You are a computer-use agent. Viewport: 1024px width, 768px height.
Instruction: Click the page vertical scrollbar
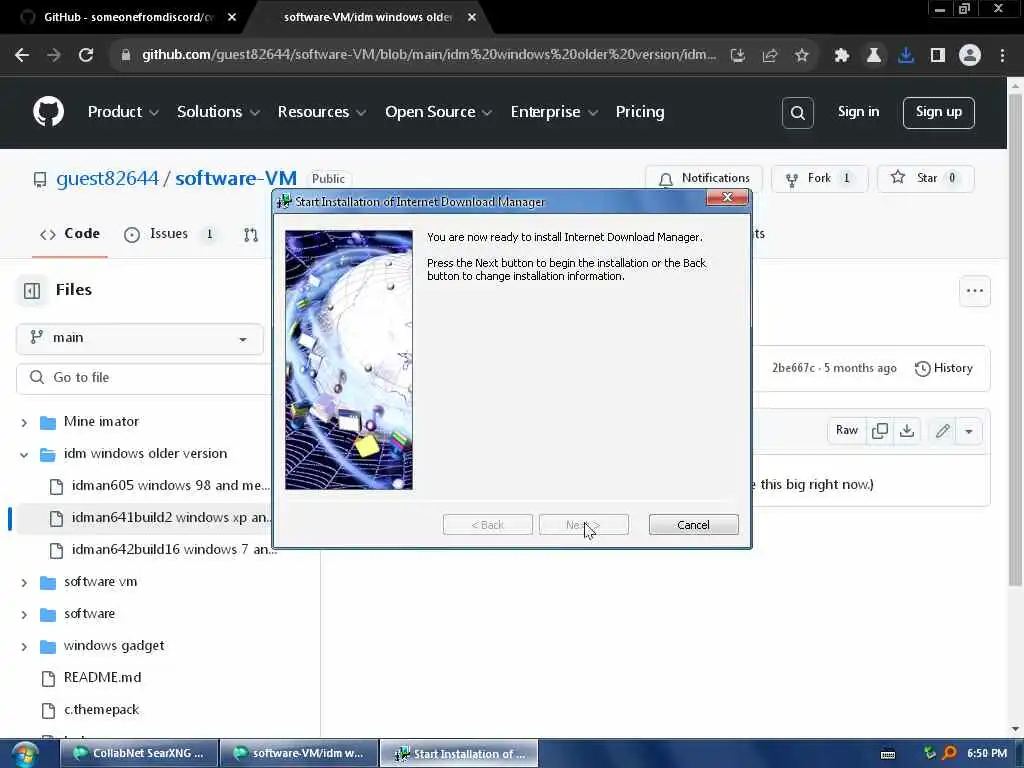(x=1015, y=340)
